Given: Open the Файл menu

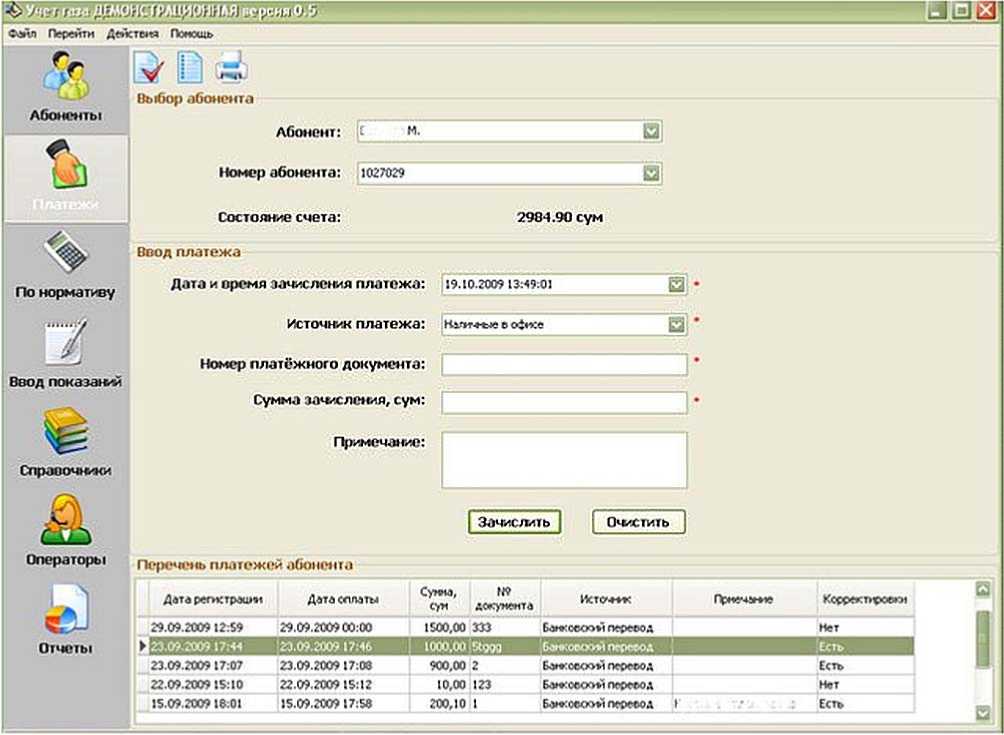Looking at the screenshot, I should coord(22,33).
